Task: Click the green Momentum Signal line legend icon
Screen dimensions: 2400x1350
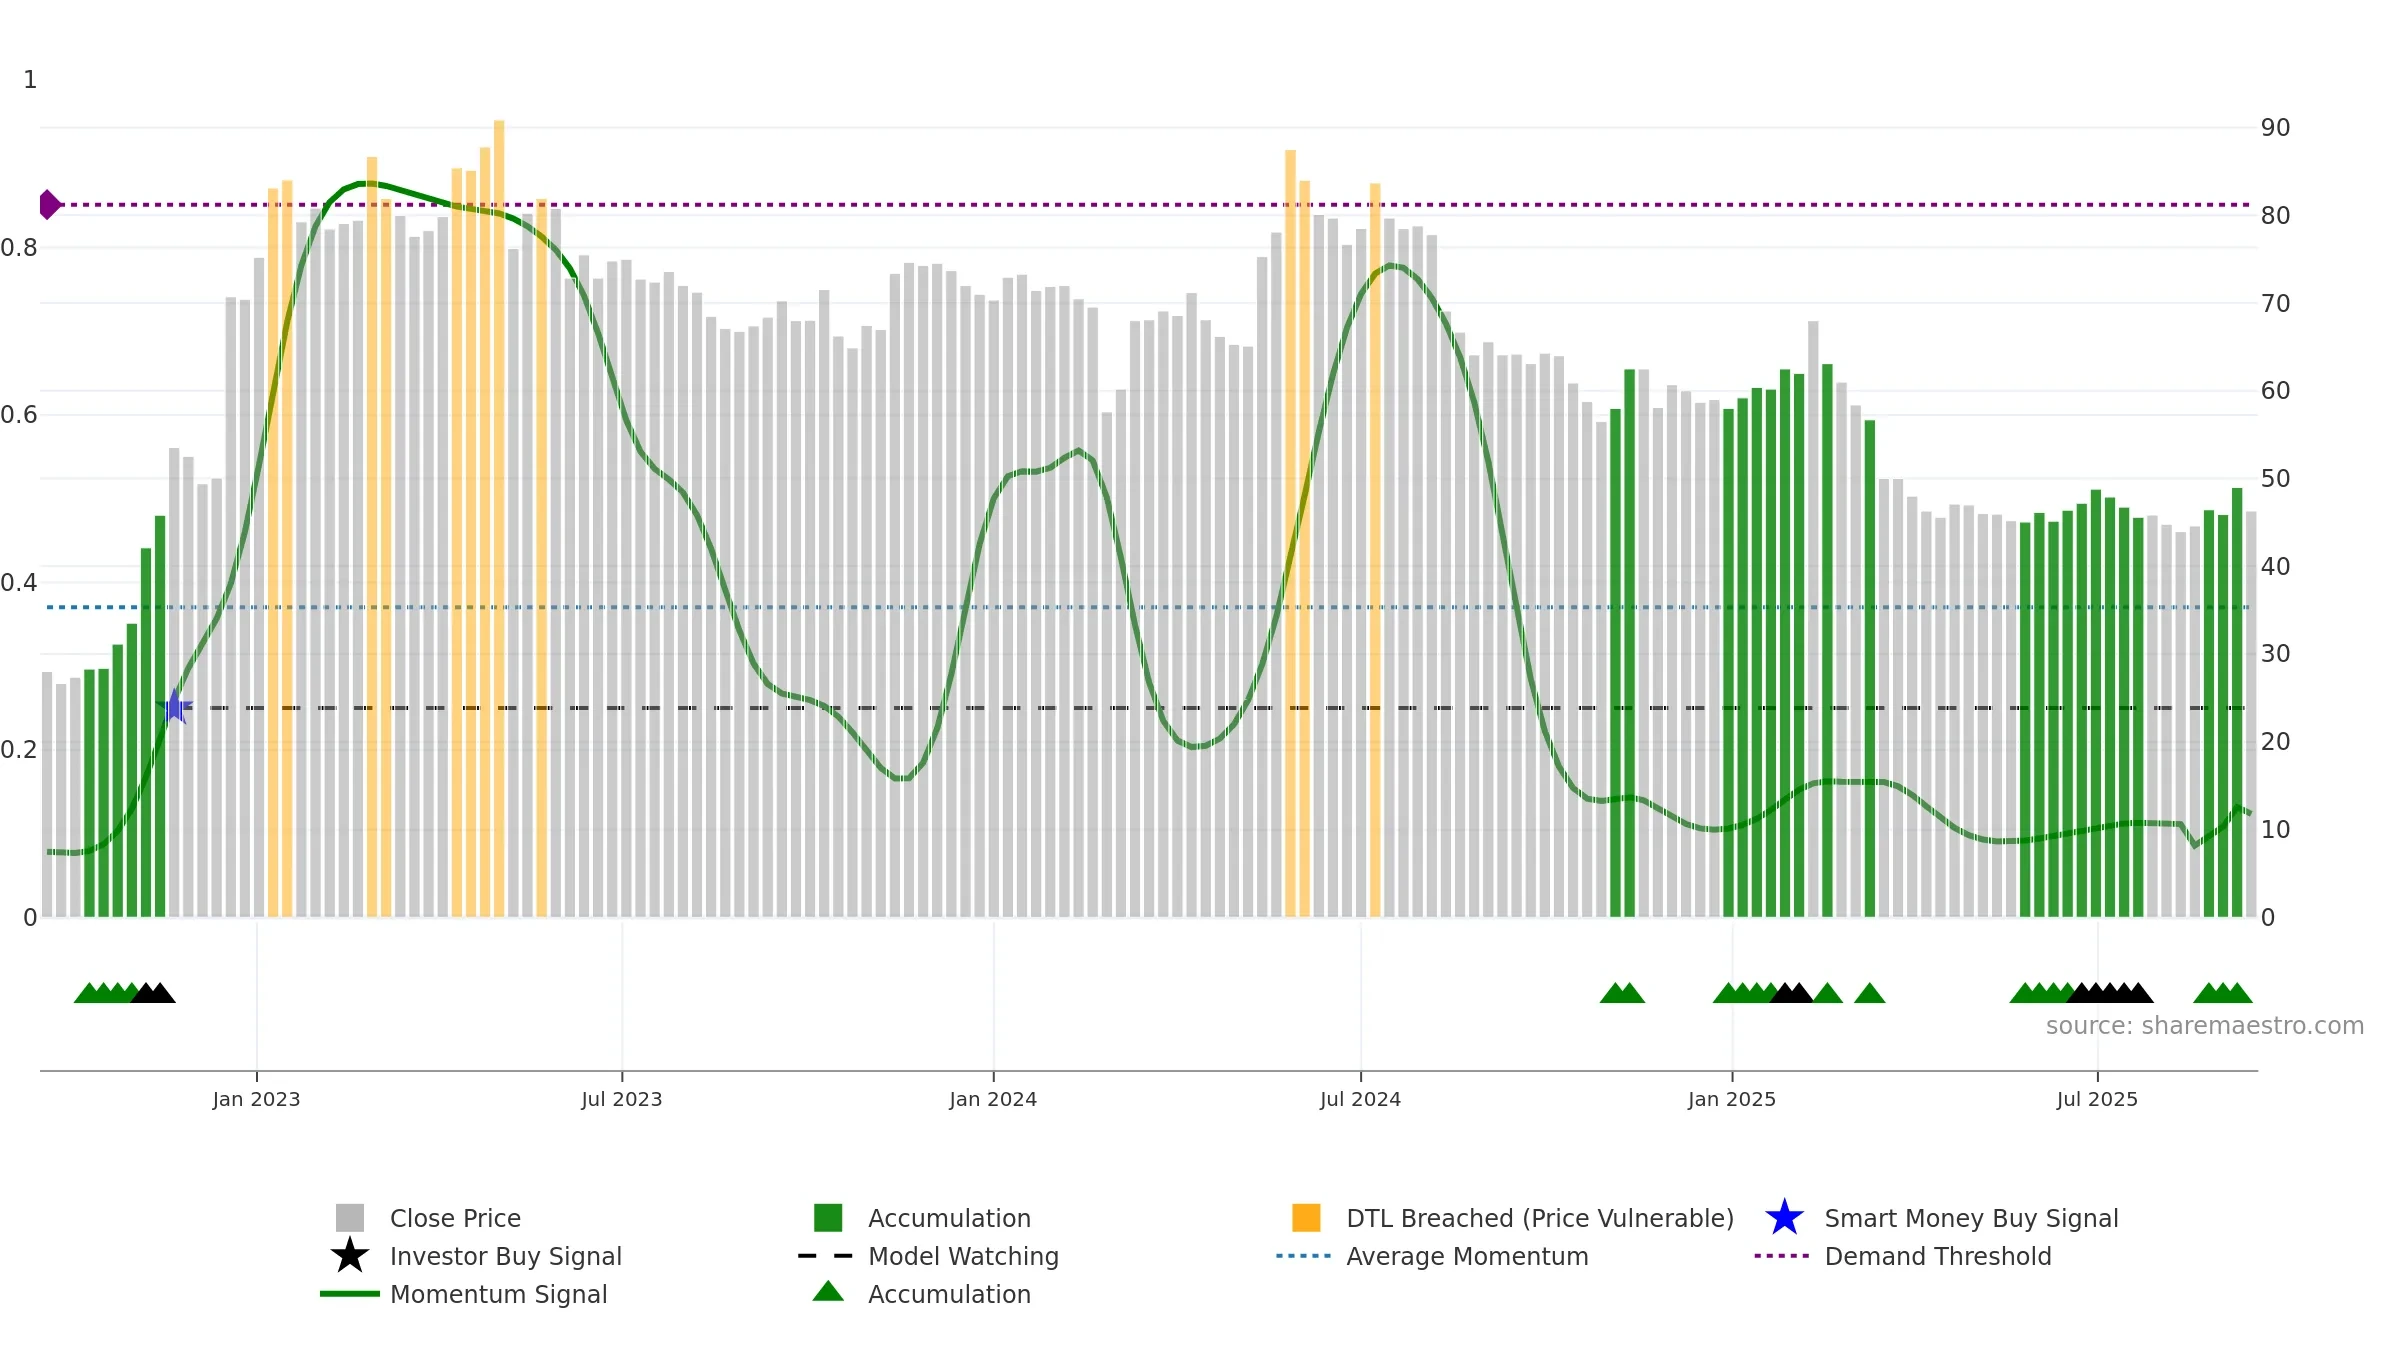Action: click(350, 1294)
